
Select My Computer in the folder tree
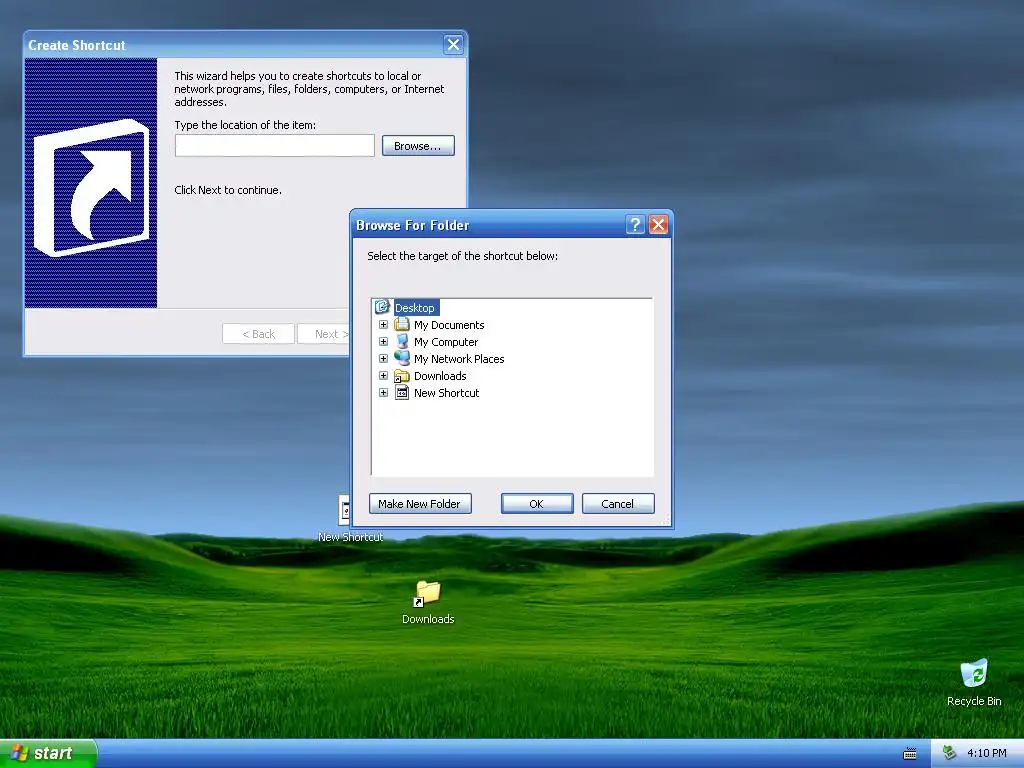tap(446, 342)
